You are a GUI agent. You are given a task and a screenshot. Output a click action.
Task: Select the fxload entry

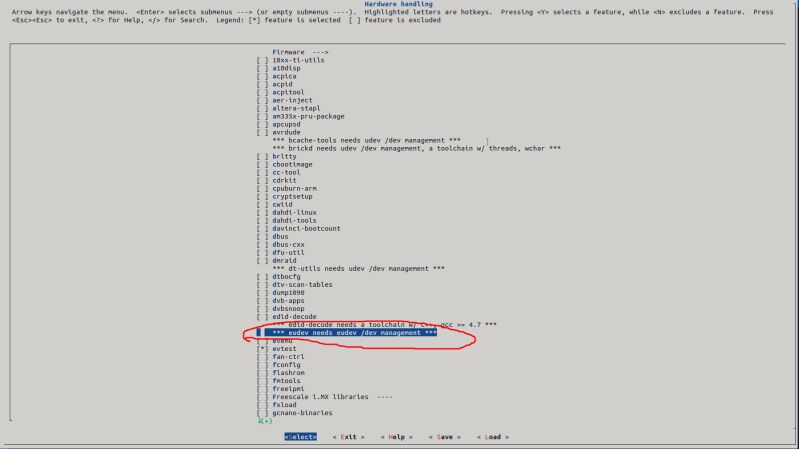pos(284,405)
